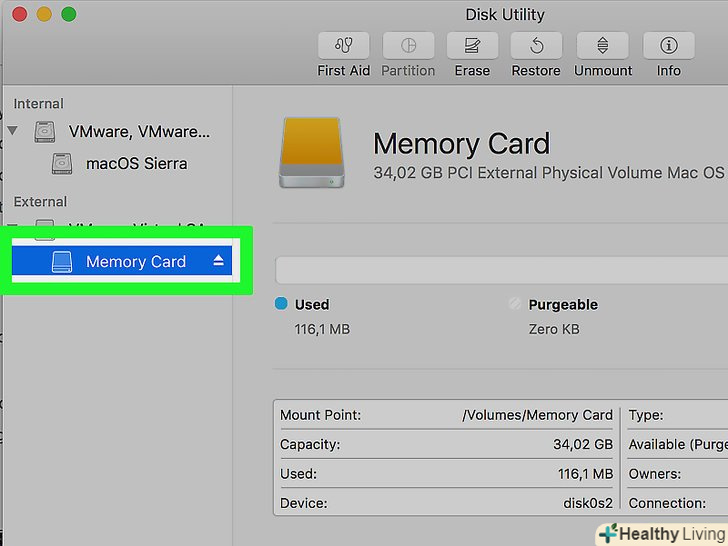
Task: Click the External section header
Action: click(x=40, y=201)
